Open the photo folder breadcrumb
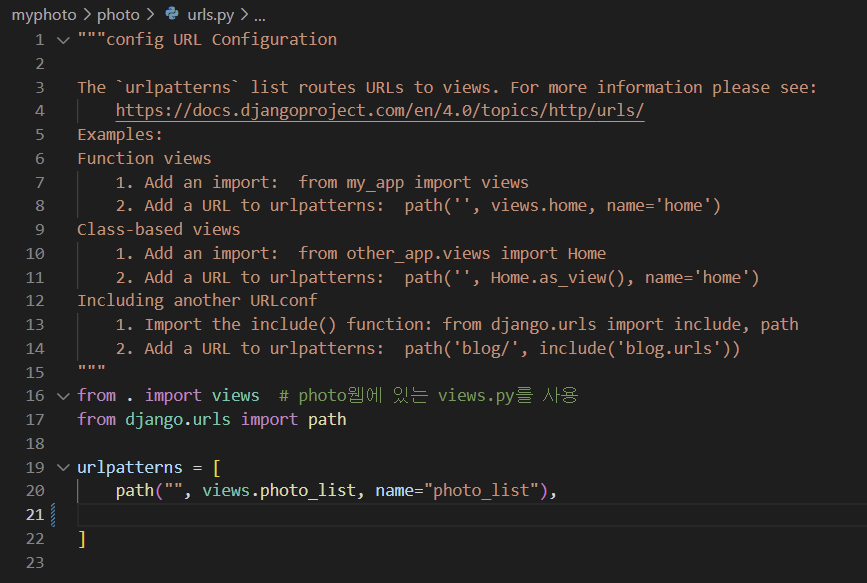The image size is (867, 583). pos(118,15)
